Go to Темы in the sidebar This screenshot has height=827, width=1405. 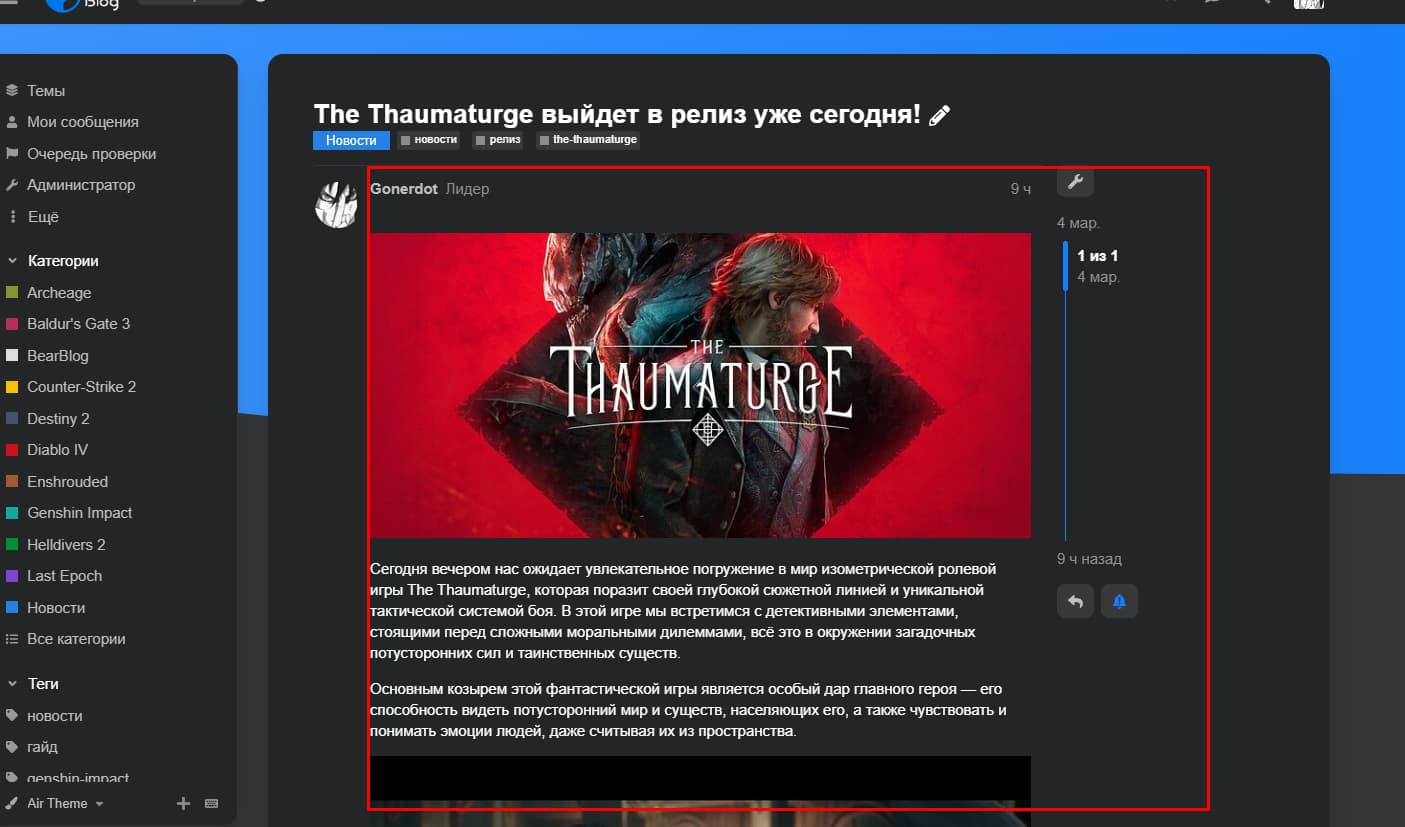(45, 91)
